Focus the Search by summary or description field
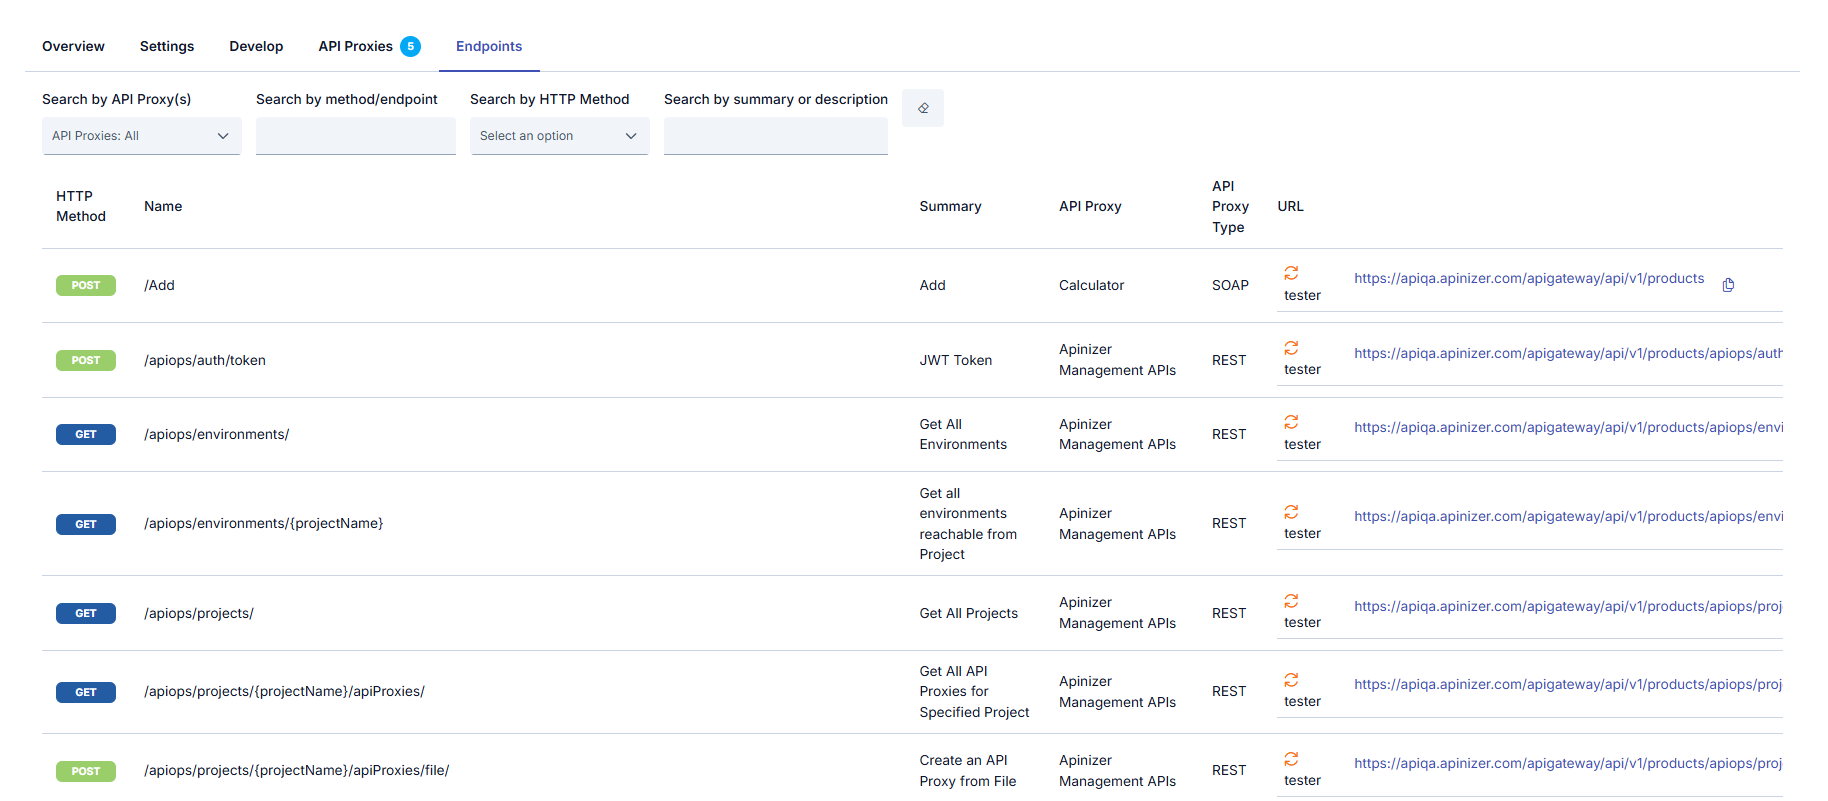Screen dimensions: 1828x801 click(775, 136)
